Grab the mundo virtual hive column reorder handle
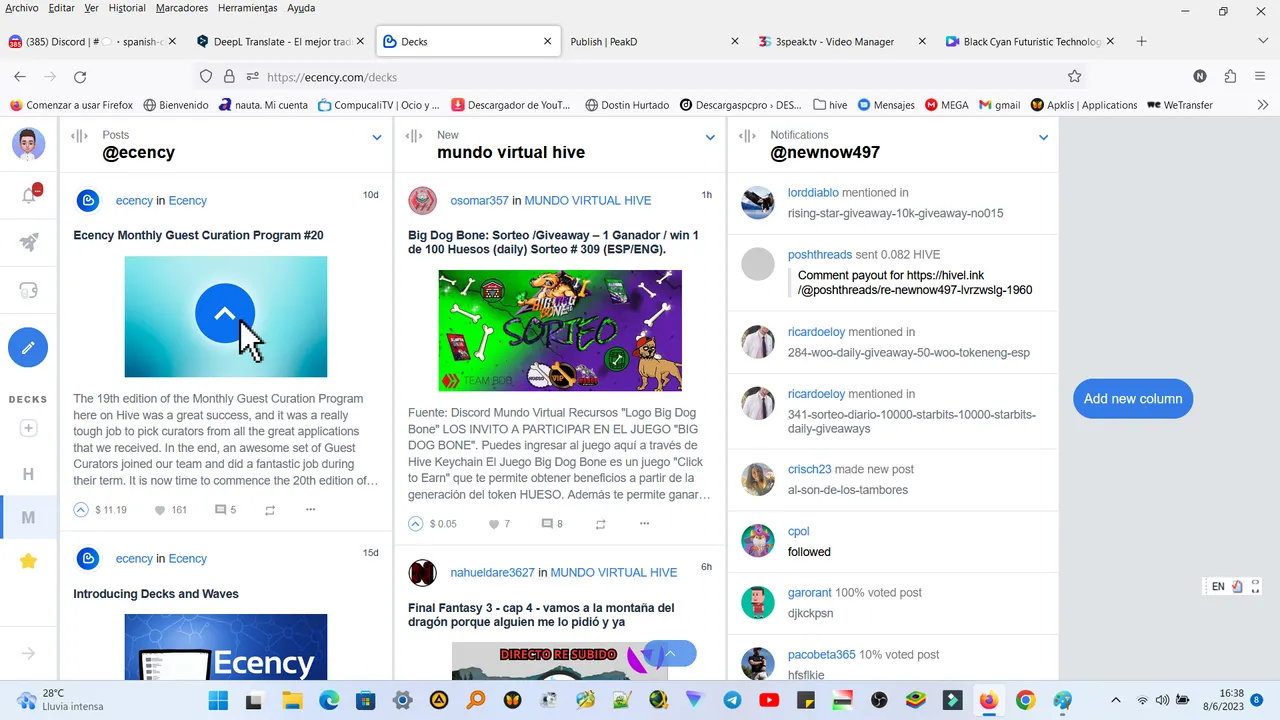Image resolution: width=1280 pixels, height=720 pixels. pos(414,136)
